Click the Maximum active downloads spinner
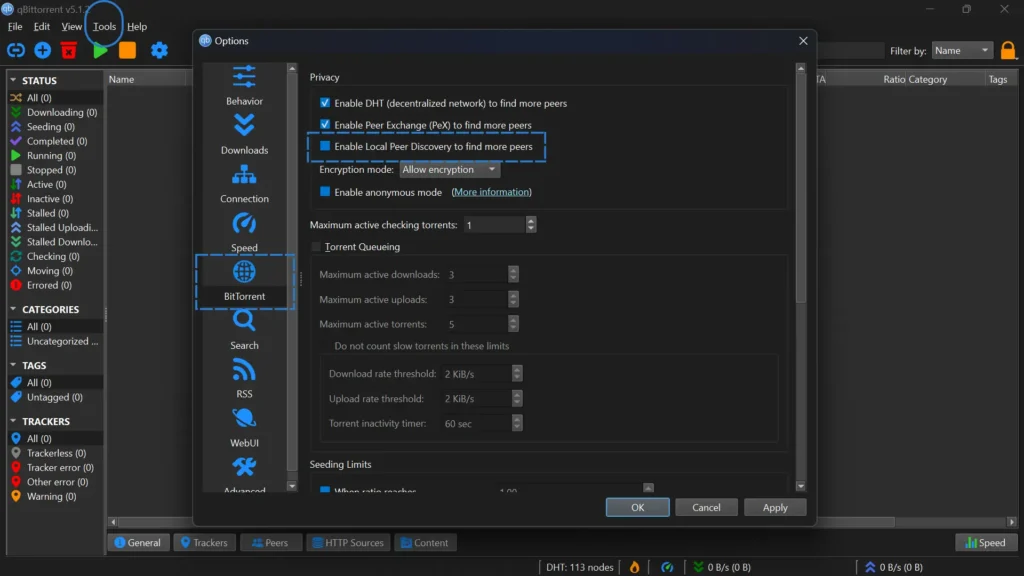Screen dimensions: 1024x576 click(513, 274)
